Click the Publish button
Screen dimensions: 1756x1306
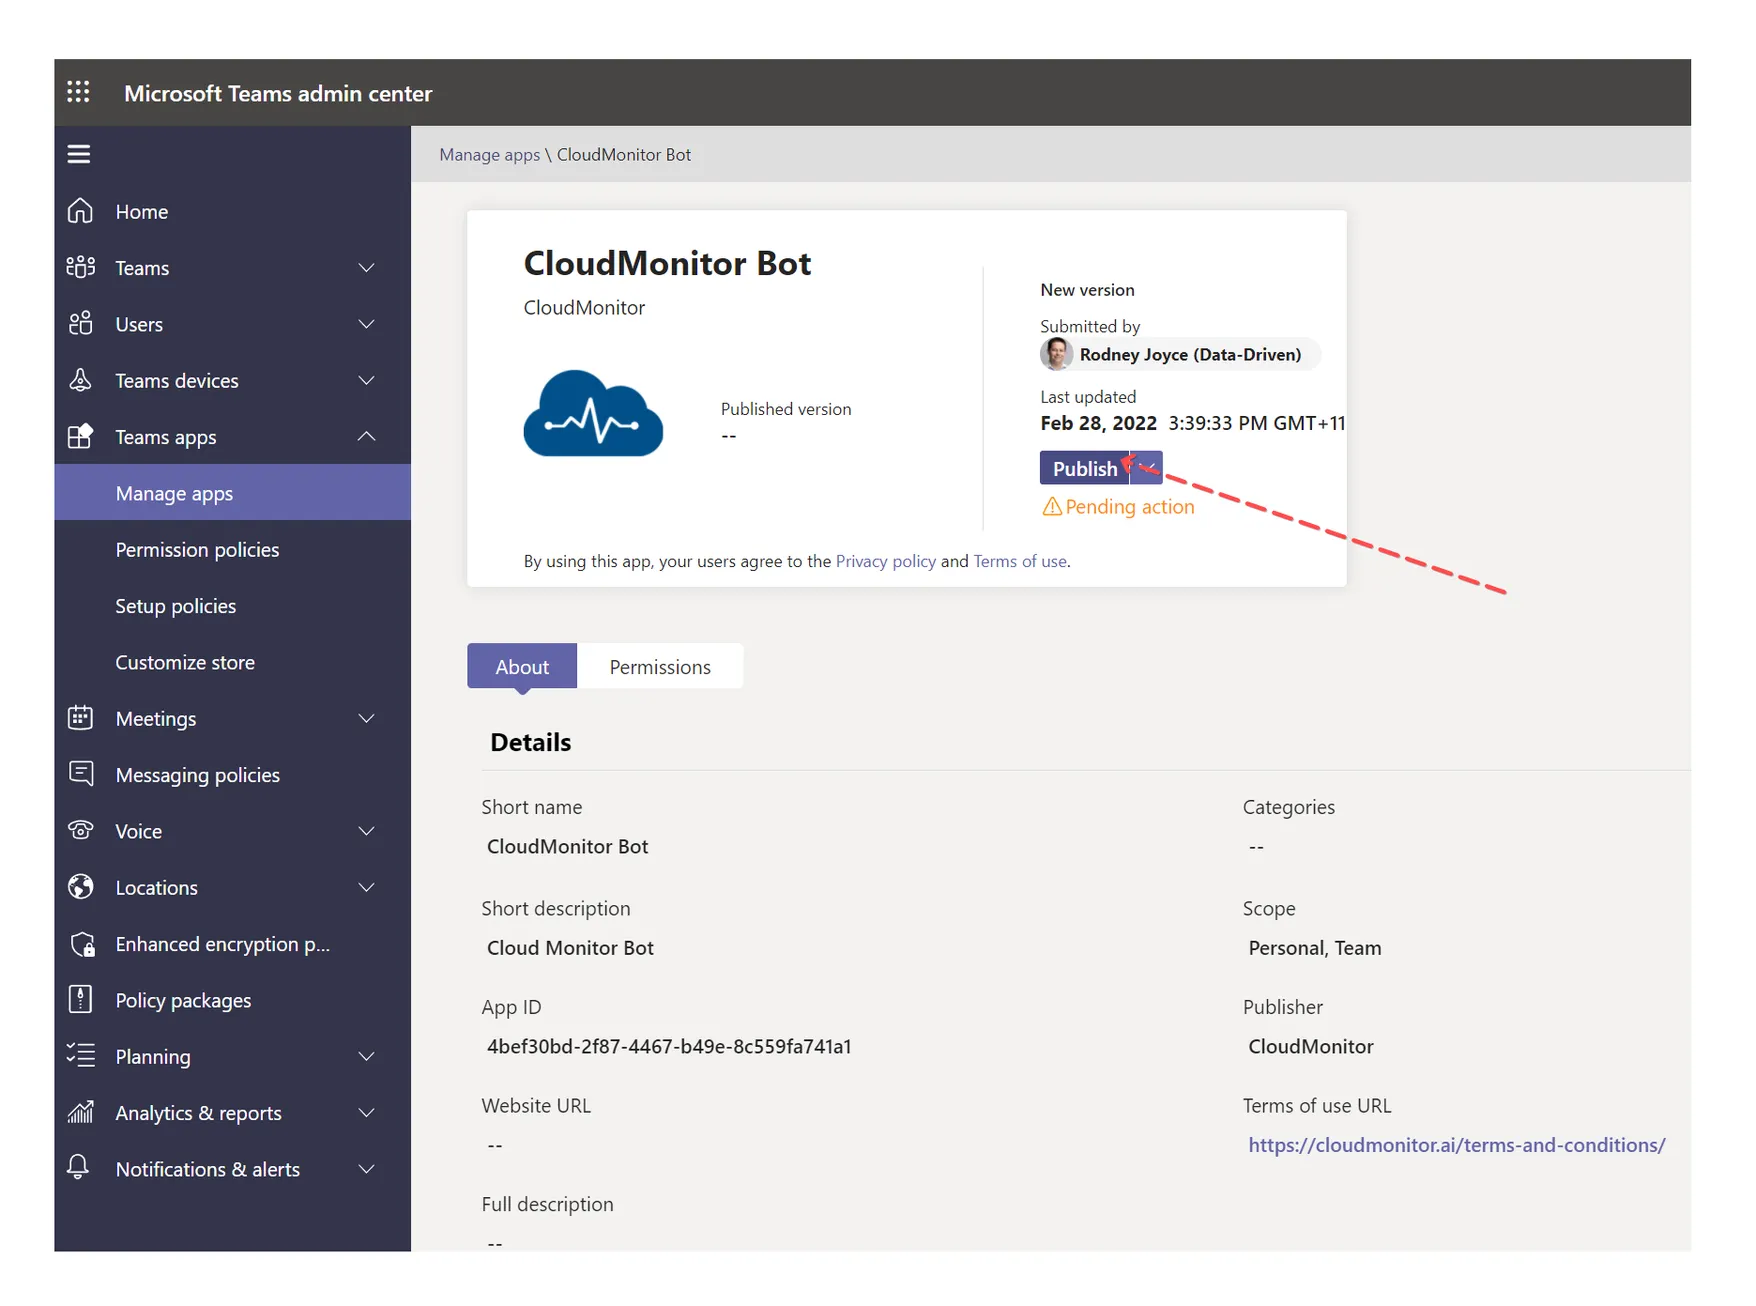click(1085, 468)
